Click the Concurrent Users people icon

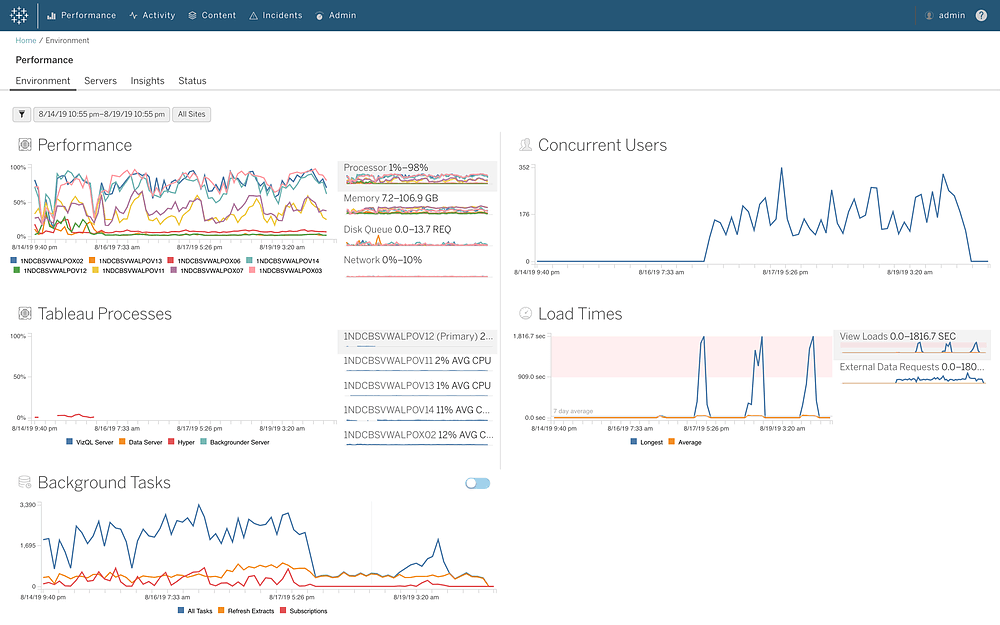click(x=526, y=145)
